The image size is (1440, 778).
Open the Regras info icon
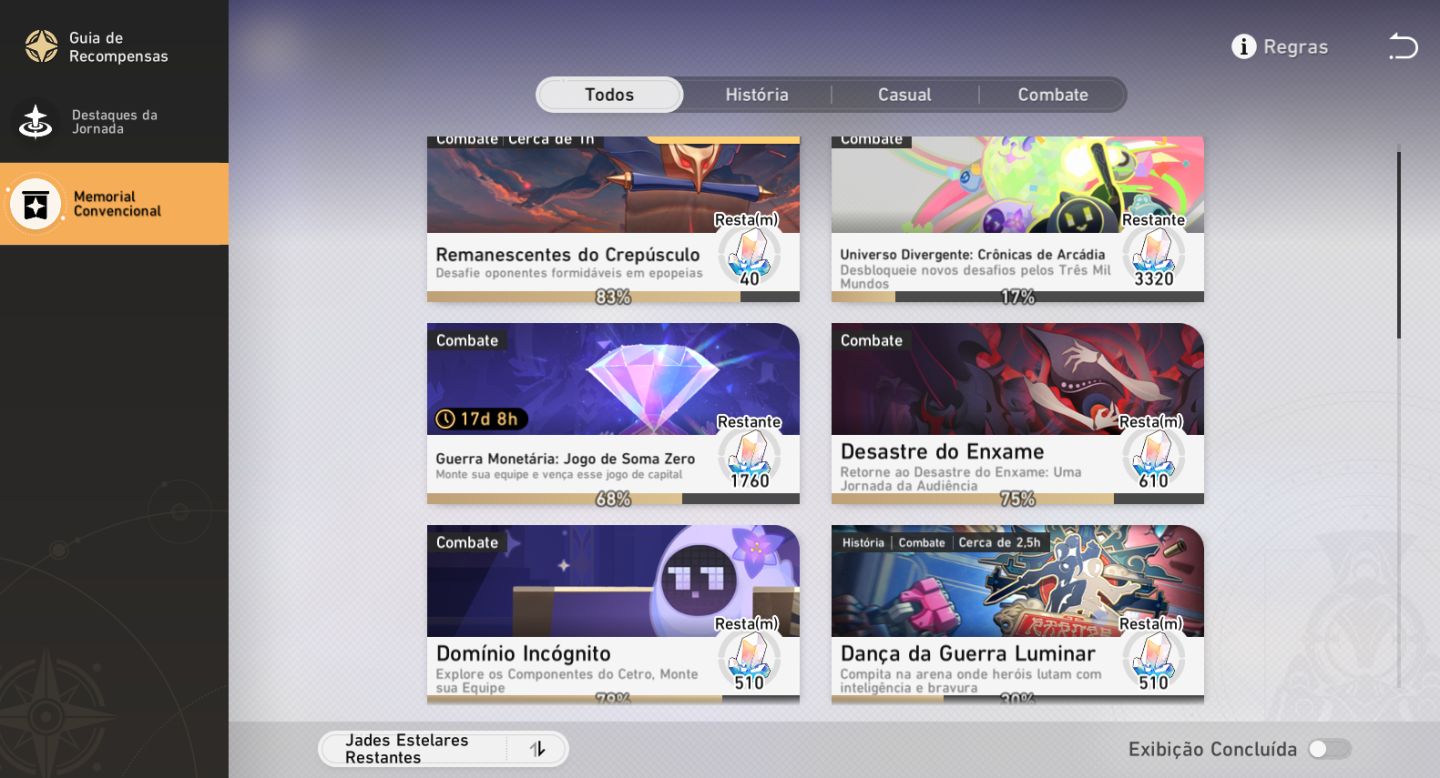1243,47
